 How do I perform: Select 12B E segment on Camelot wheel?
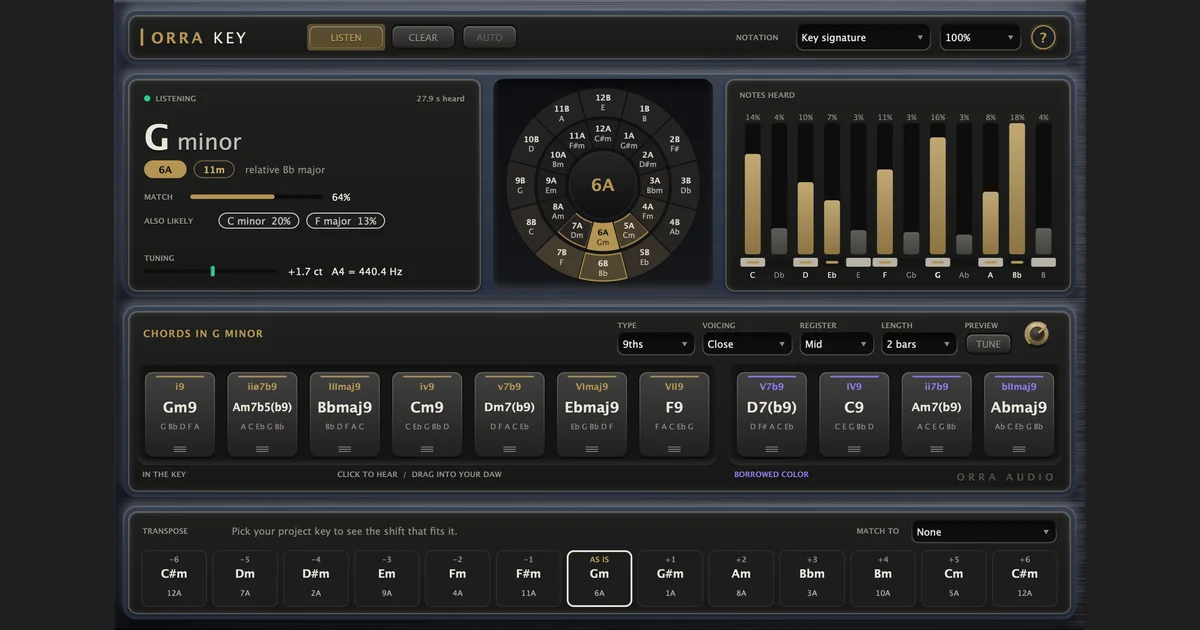[603, 103]
